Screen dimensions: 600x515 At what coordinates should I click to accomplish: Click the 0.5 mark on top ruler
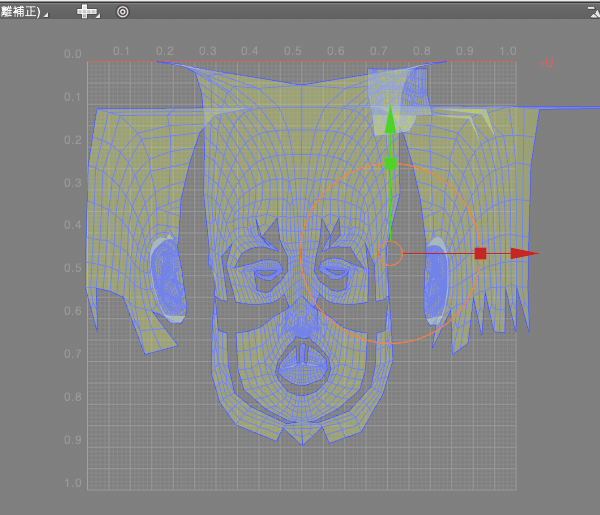point(292,50)
